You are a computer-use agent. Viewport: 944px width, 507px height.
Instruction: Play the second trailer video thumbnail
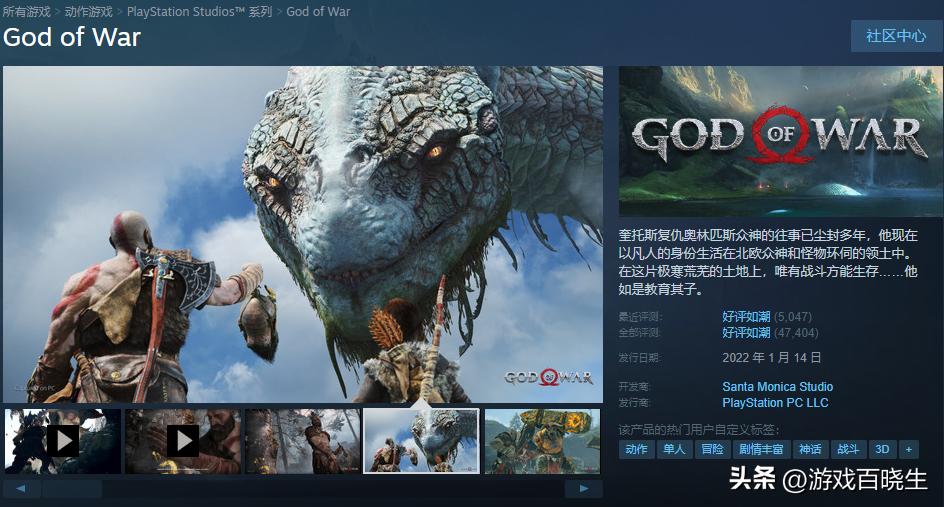tap(182, 441)
